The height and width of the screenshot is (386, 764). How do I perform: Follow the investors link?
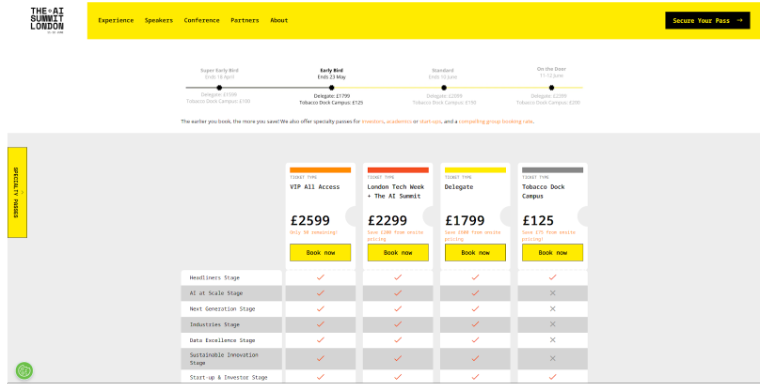coord(373,121)
